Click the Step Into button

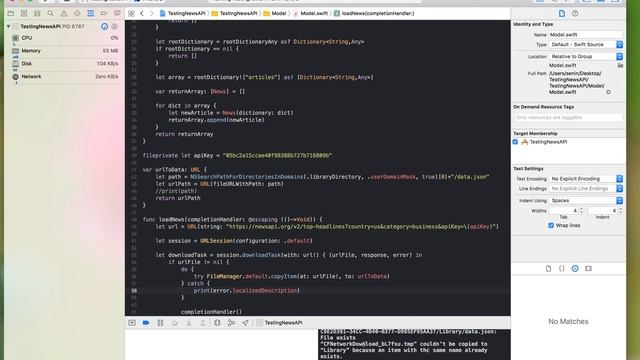[189, 323]
